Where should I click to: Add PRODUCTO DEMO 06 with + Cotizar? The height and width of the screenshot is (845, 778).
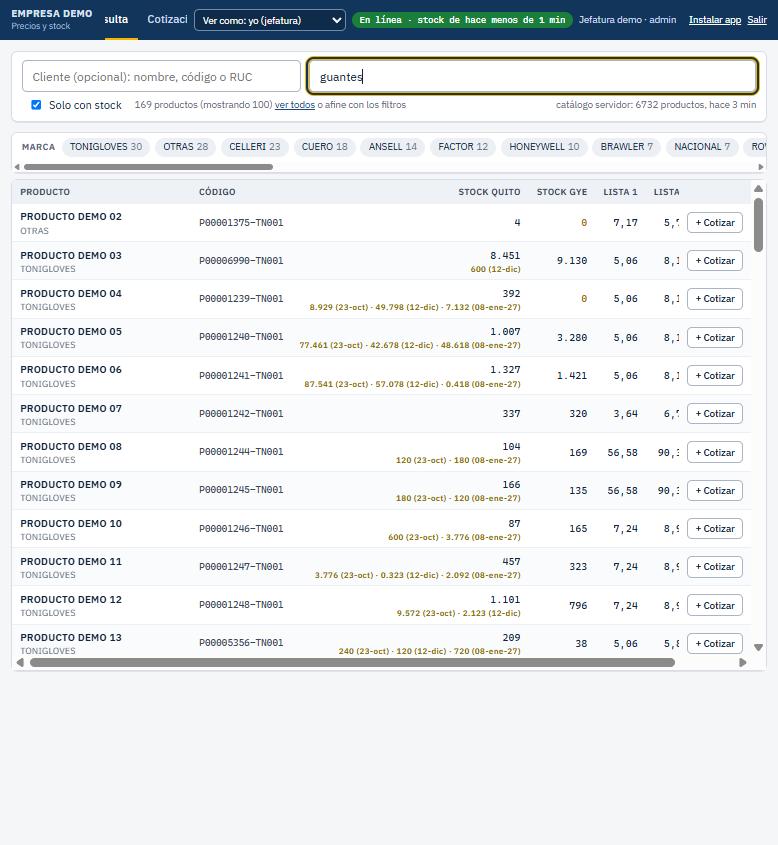[715, 376]
